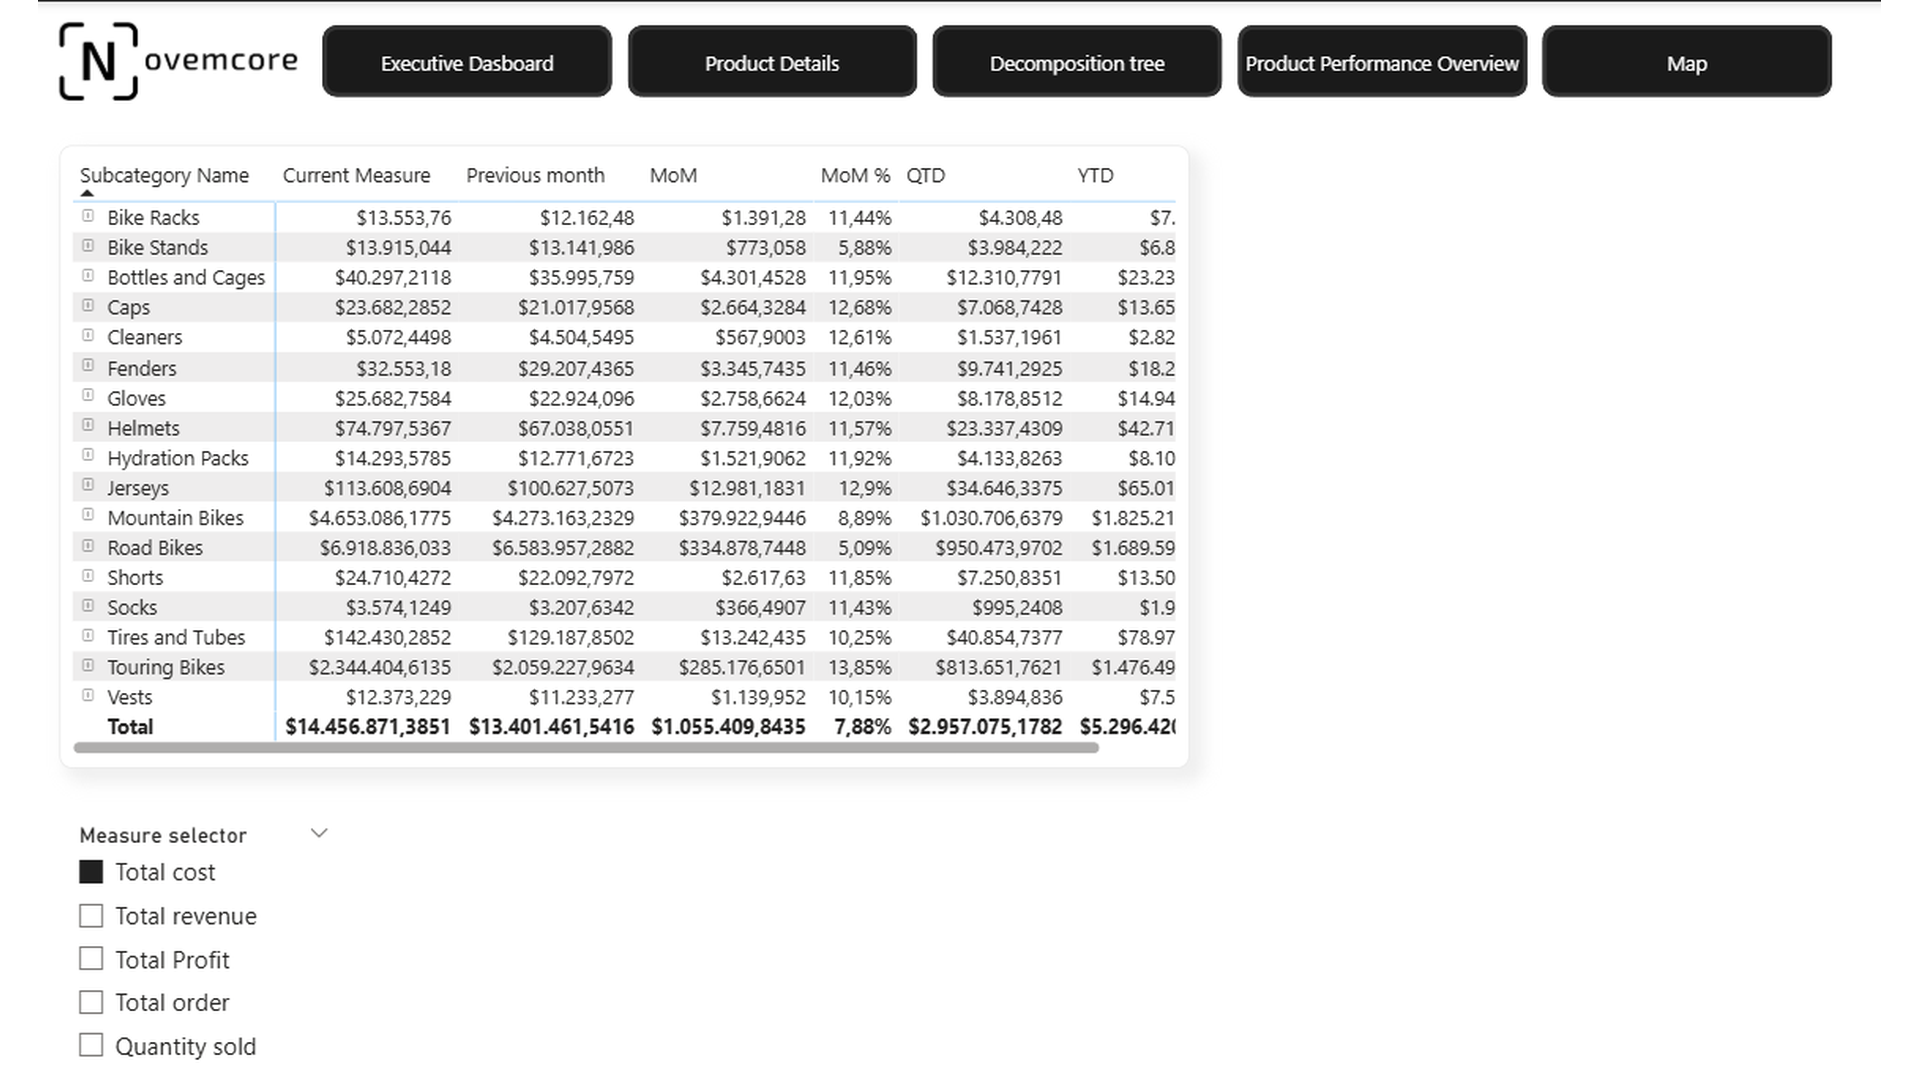
Task: Open Product Performance Overview page
Action: coord(1382,62)
